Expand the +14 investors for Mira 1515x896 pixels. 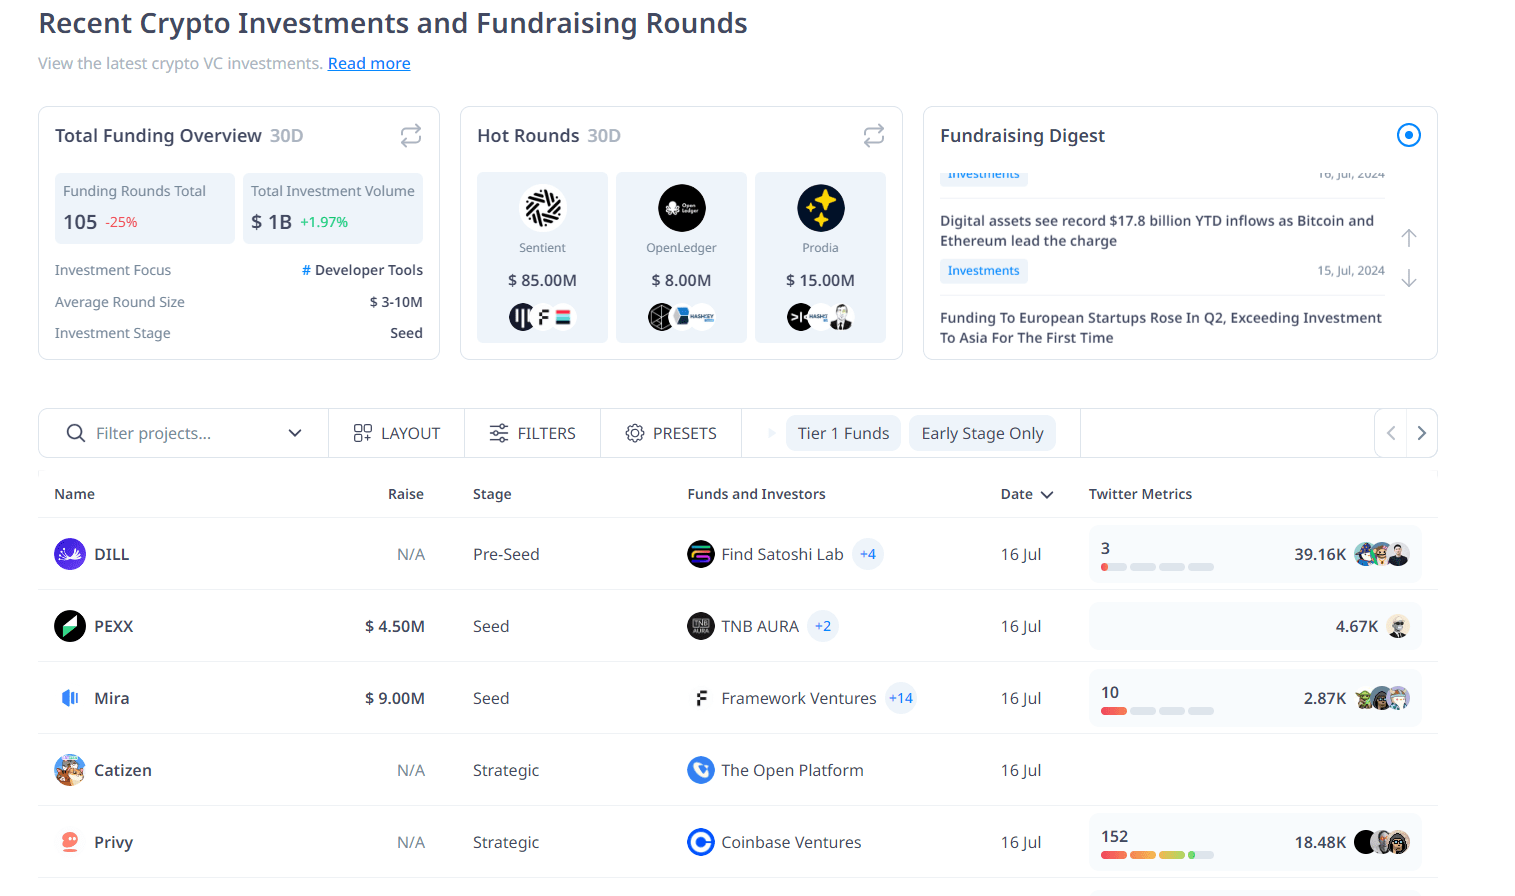901,698
